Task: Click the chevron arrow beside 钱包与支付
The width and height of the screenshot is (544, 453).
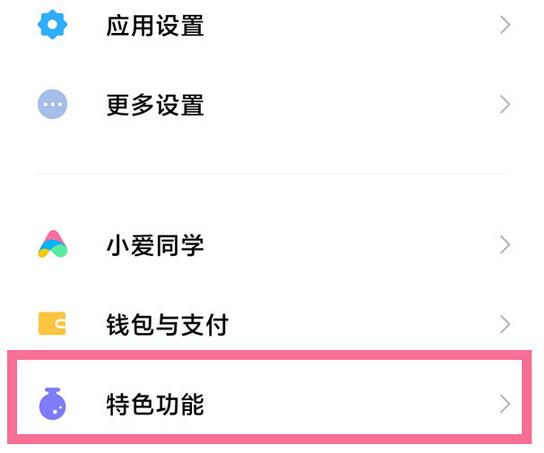Action: (x=505, y=324)
